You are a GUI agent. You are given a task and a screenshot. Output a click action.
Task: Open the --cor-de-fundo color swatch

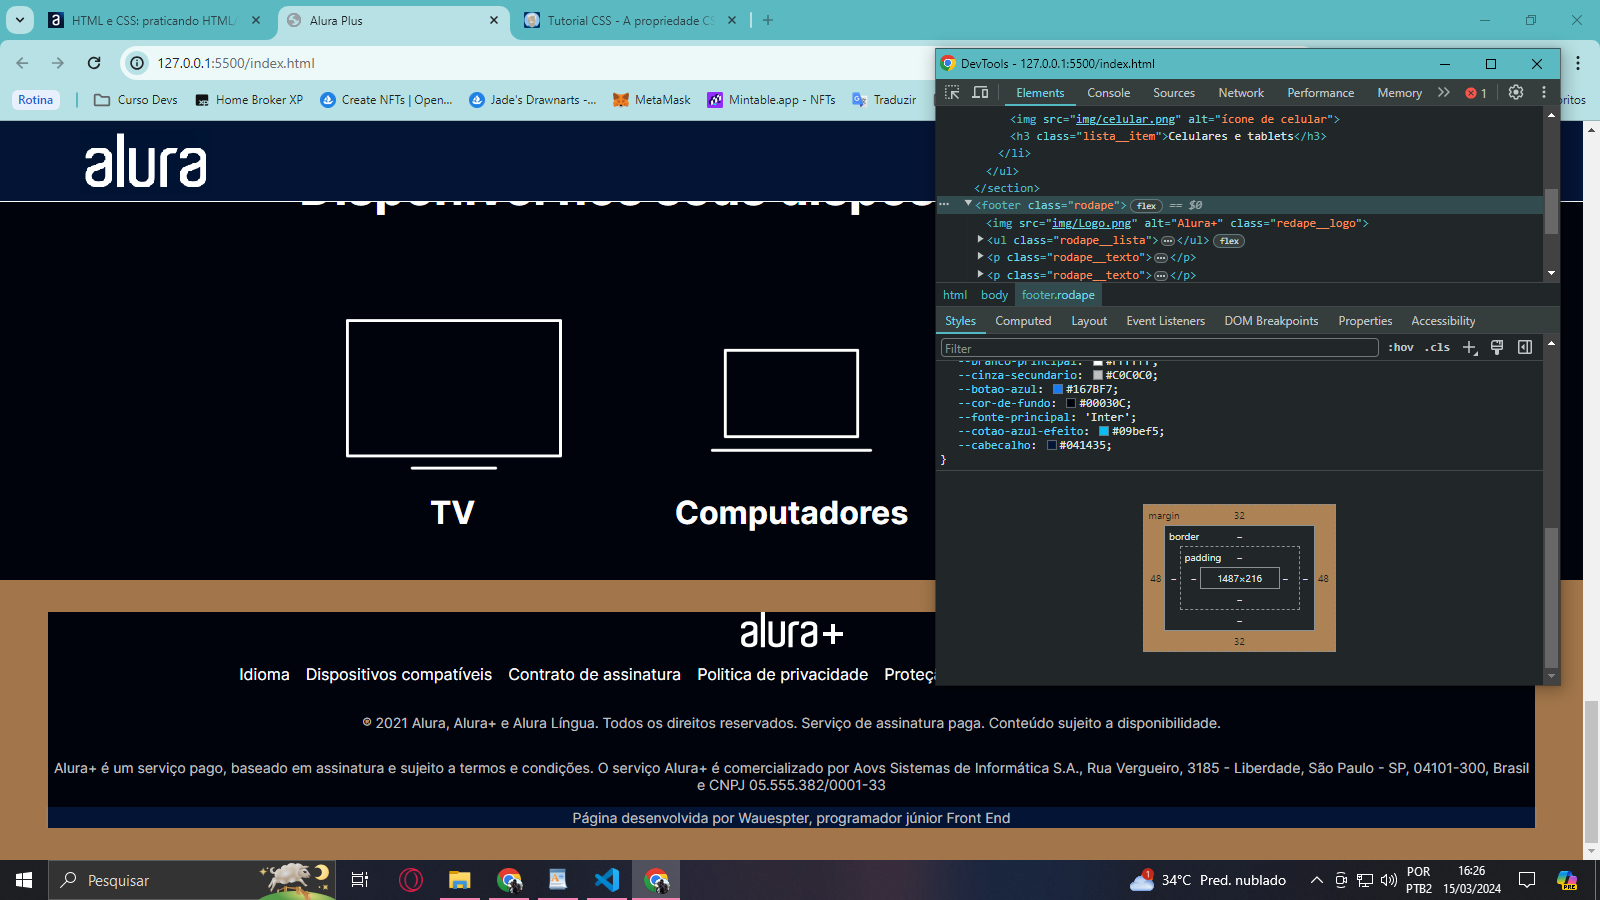(x=1071, y=403)
